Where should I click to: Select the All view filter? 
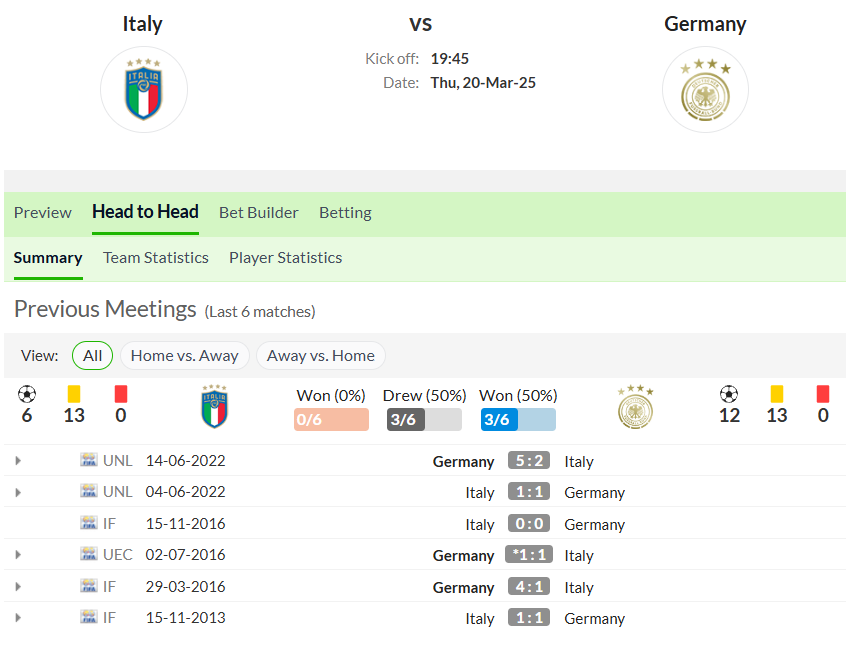(x=92, y=355)
